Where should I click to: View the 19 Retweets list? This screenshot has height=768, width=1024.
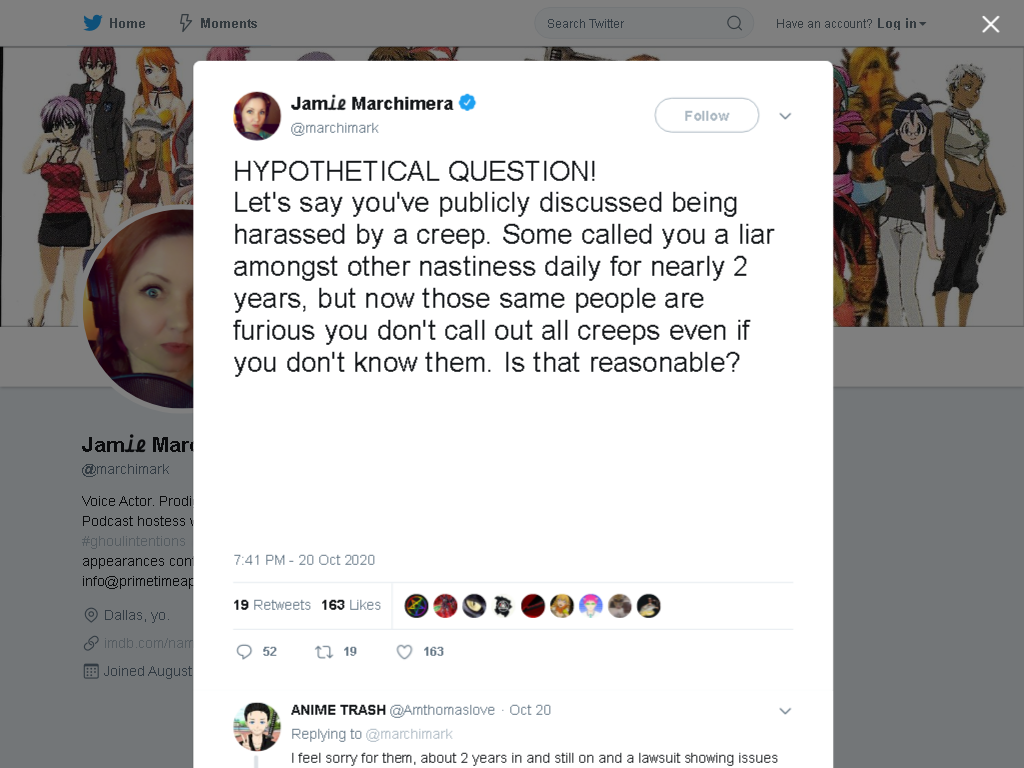[272, 605]
